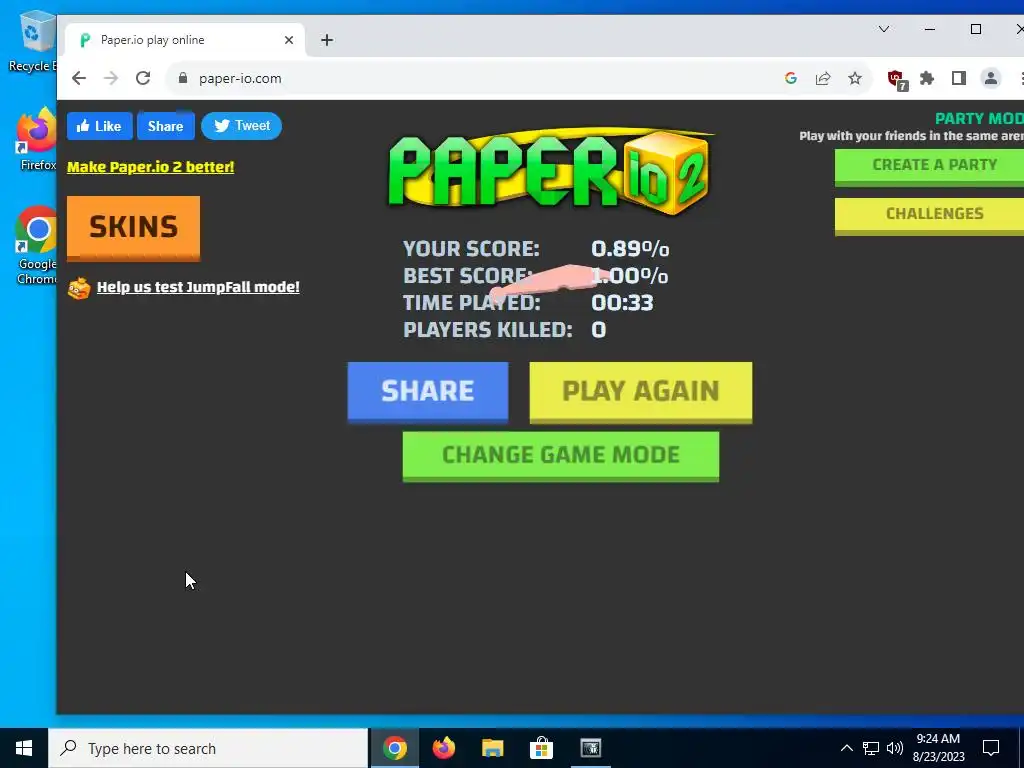The width and height of the screenshot is (1024, 768).
Task: Click the volume speaker tray icon
Action: click(x=895, y=748)
